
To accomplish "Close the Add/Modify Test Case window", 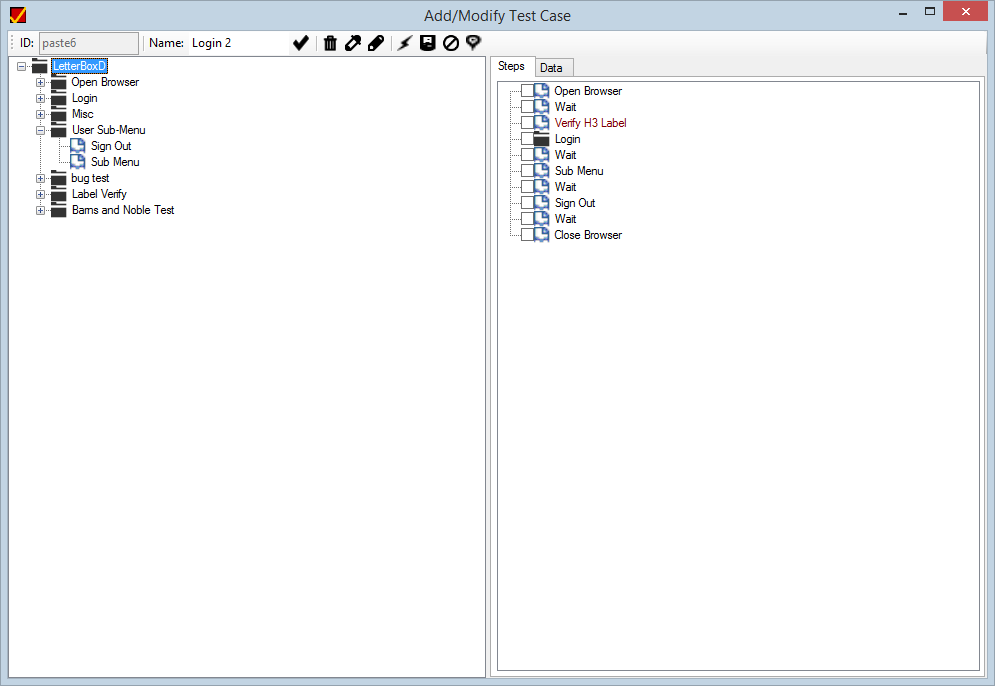I will [965, 11].
